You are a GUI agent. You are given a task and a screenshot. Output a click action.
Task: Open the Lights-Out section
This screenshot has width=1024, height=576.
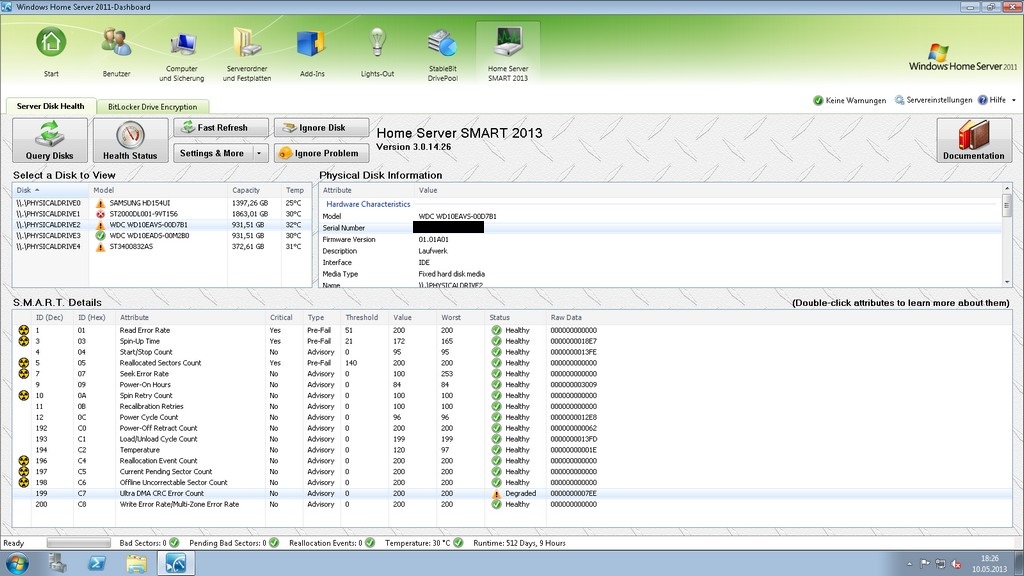[377, 53]
